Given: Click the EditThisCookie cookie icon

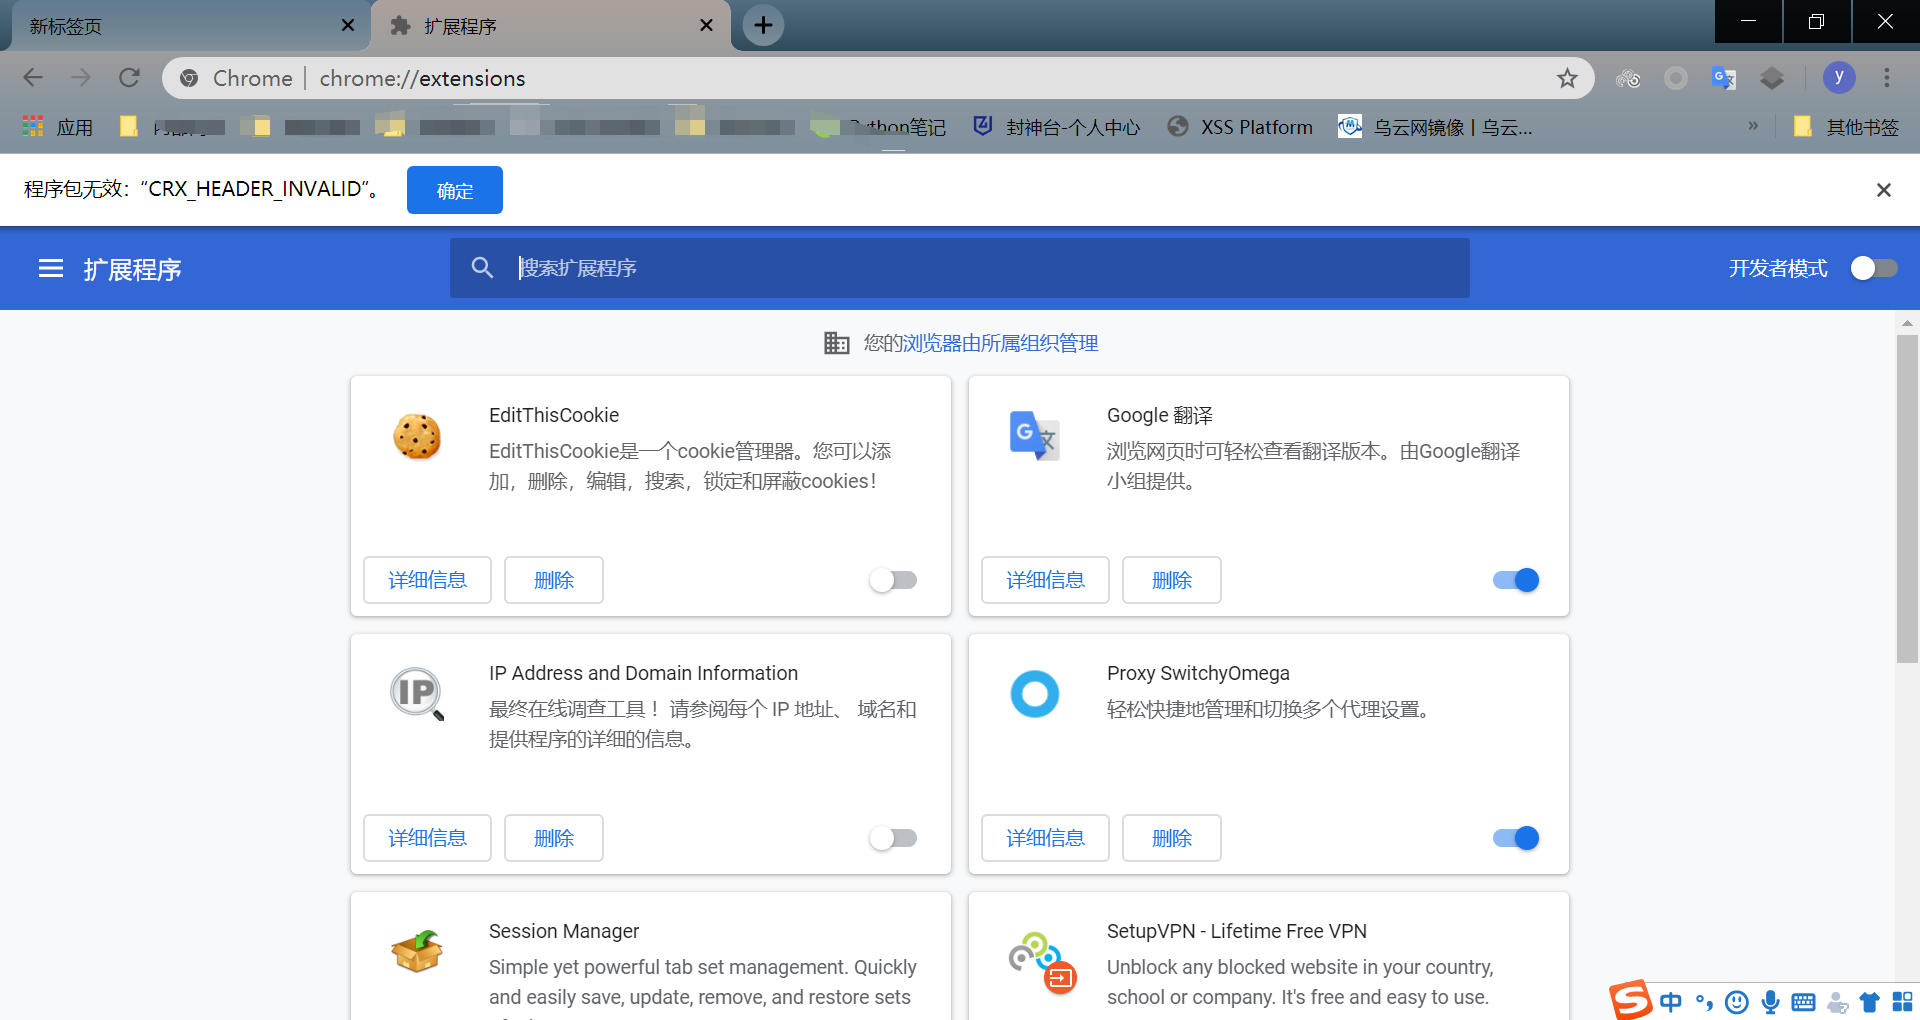Looking at the screenshot, I should point(417,437).
